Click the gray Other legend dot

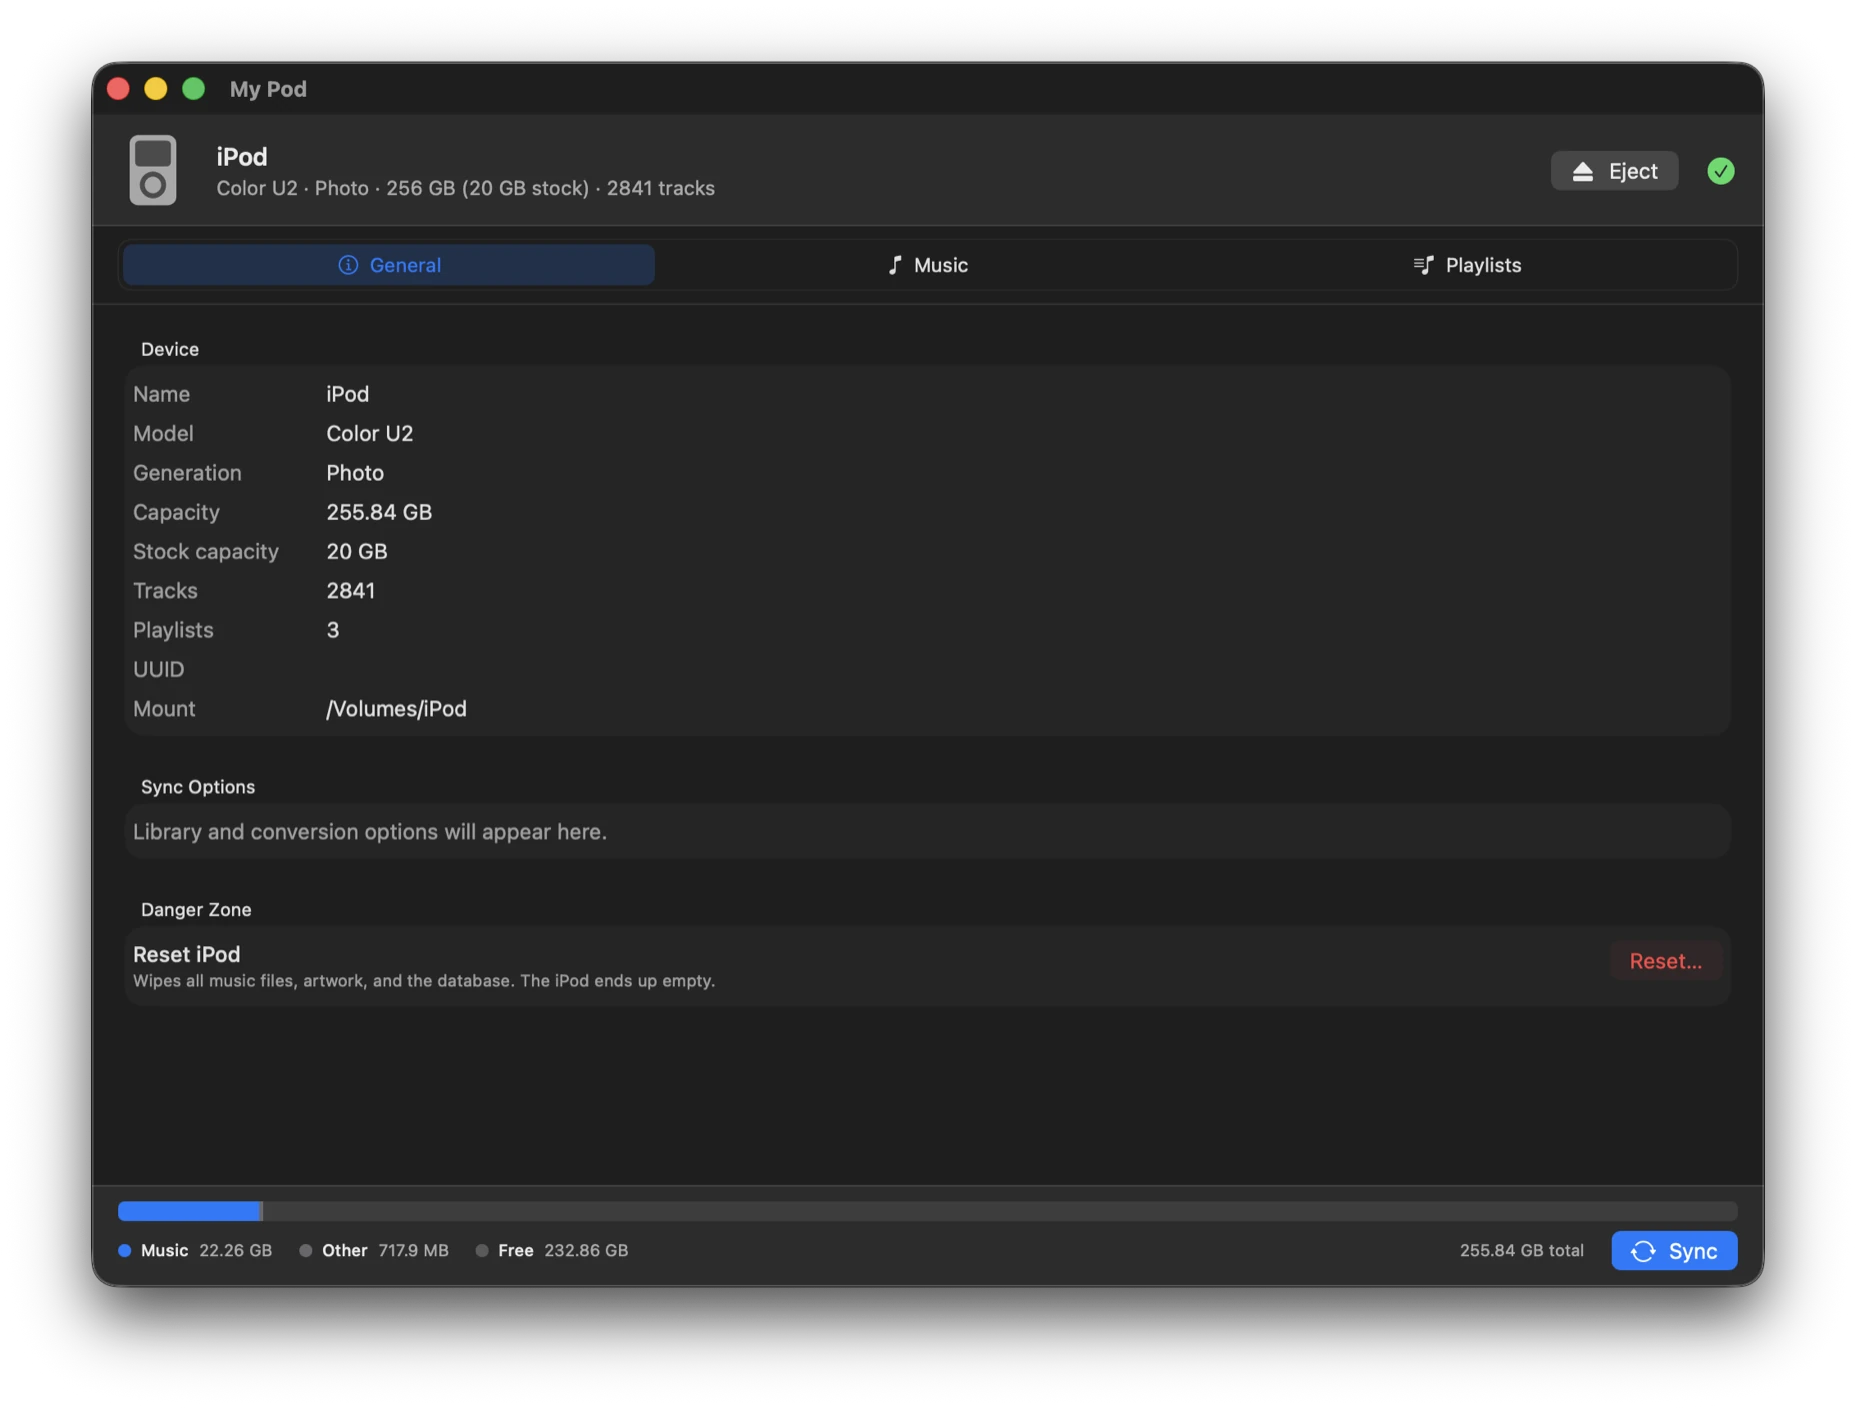coord(306,1250)
